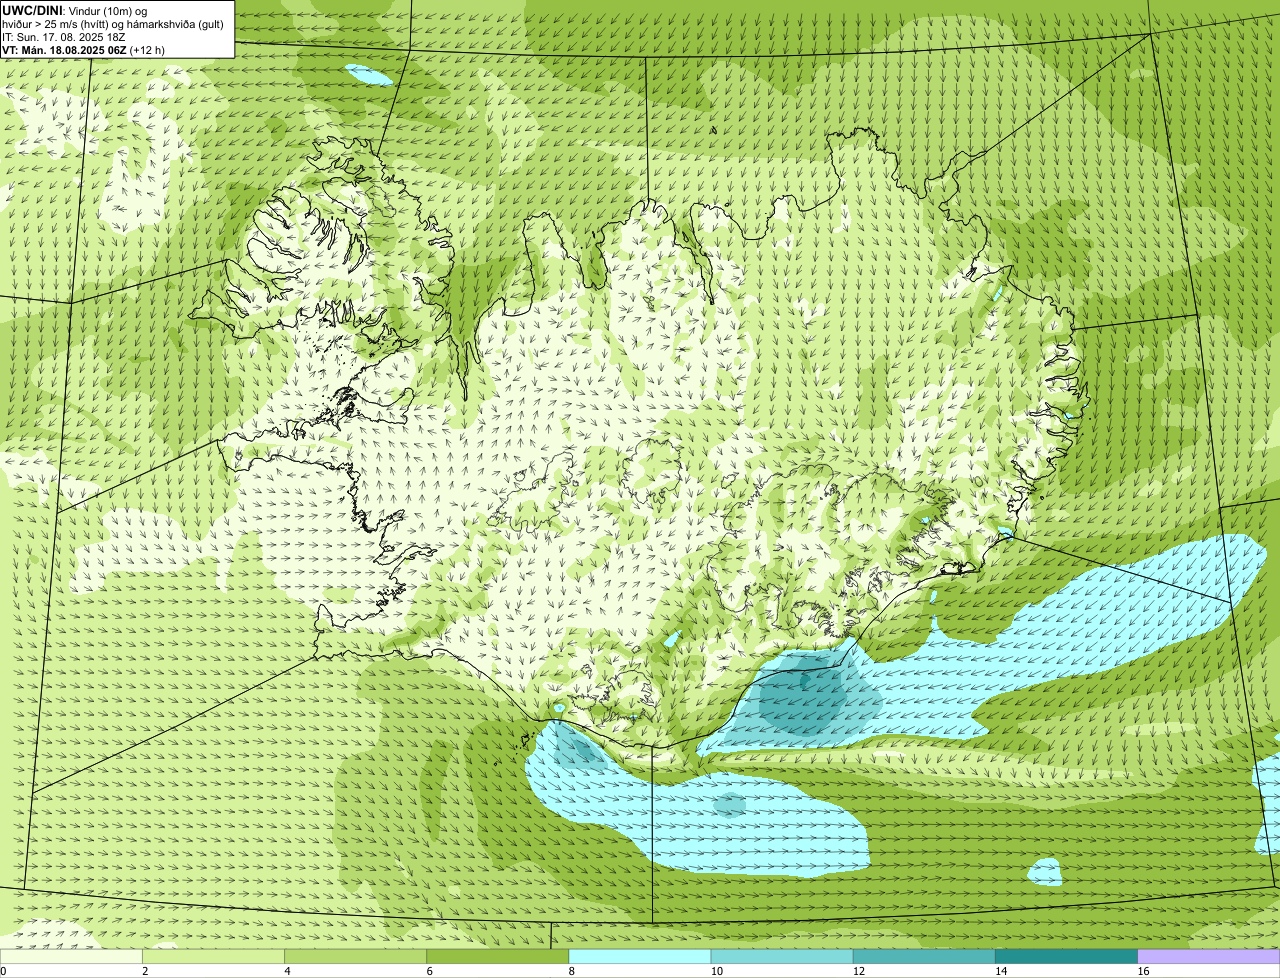The image size is (1280, 978).
Task: Click the legend scale label "6"
Action: point(429,971)
